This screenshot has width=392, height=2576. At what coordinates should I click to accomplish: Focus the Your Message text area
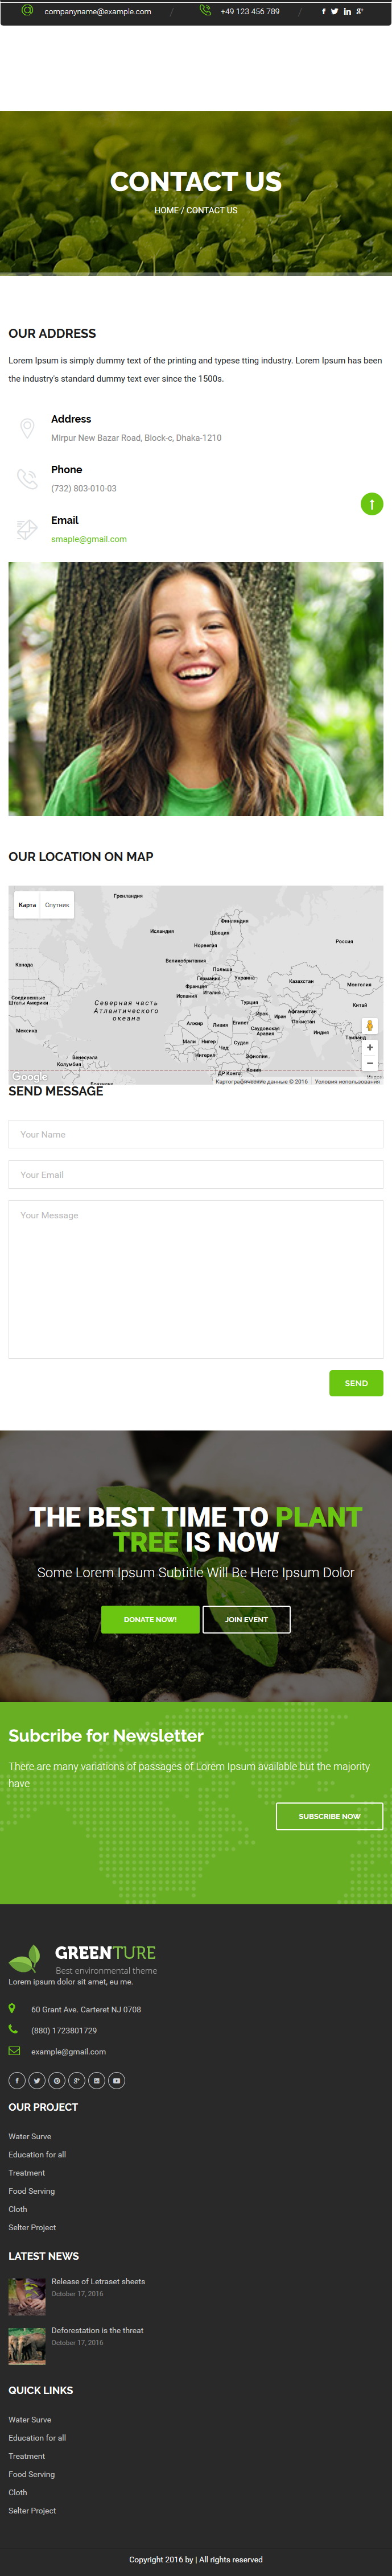click(196, 1279)
